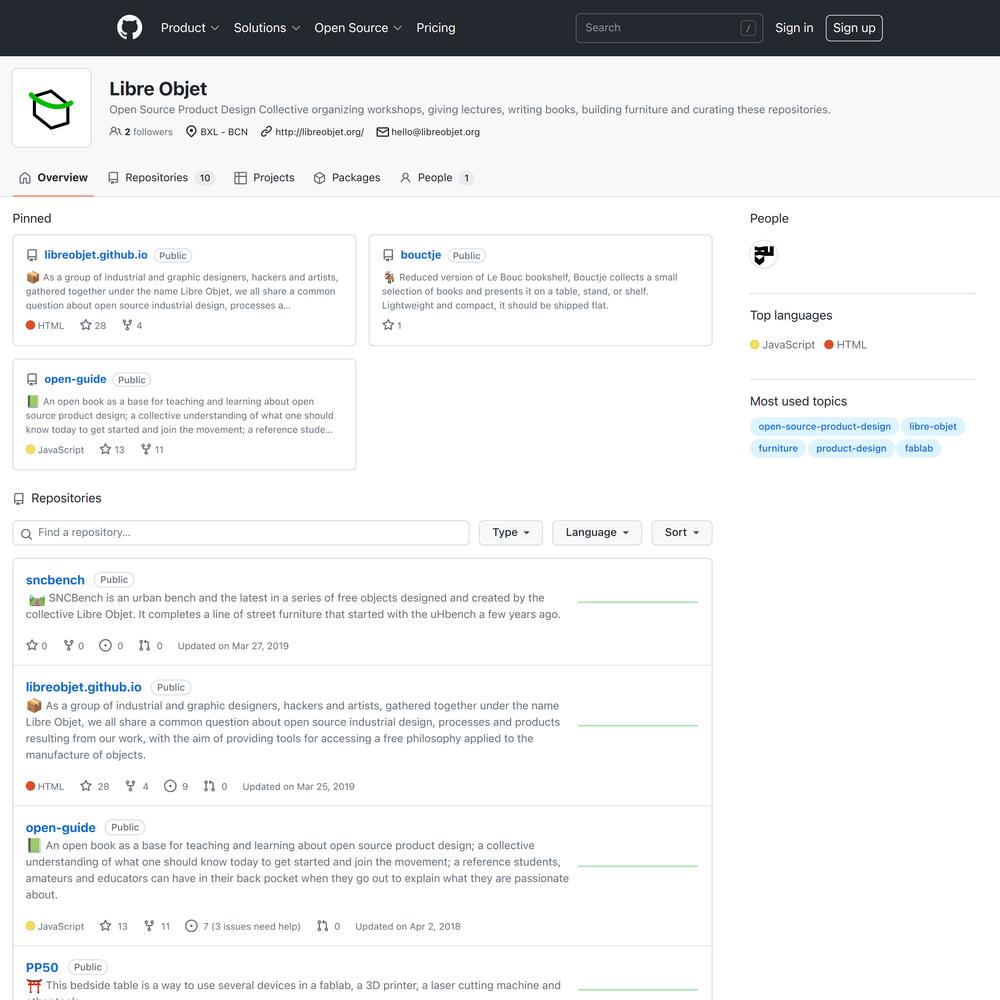Open forks count 4 on pinned libreobjet.github.io
Image resolution: width=1000 pixels, height=1000 pixels.
[132, 325]
